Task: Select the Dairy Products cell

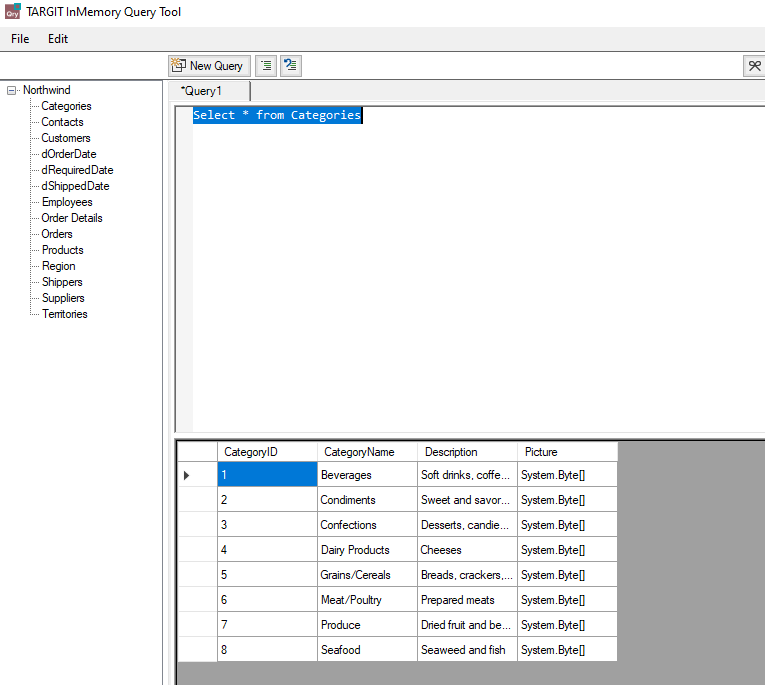Action: tap(367, 550)
